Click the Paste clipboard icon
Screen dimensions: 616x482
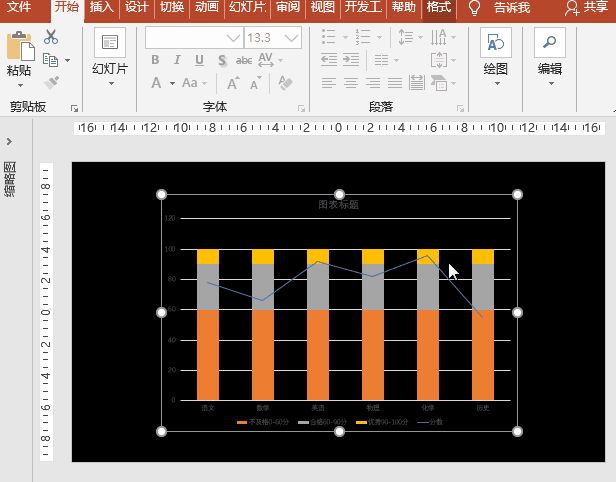click(20, 46)
